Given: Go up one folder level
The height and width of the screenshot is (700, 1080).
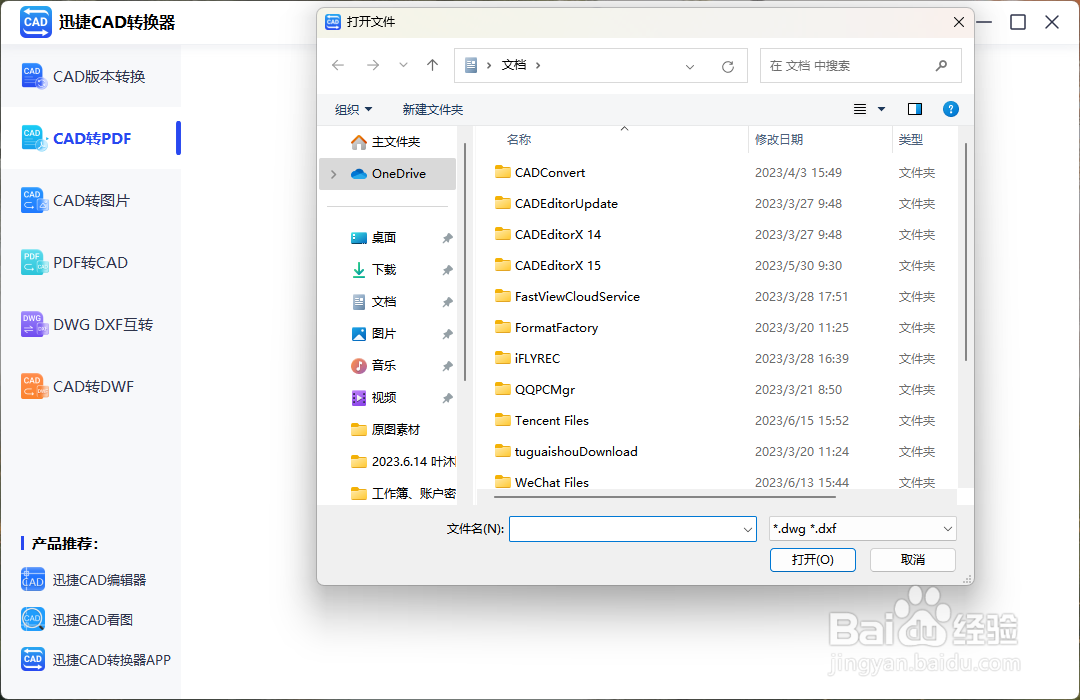Looking at the screenshot, I should [433, 65].
